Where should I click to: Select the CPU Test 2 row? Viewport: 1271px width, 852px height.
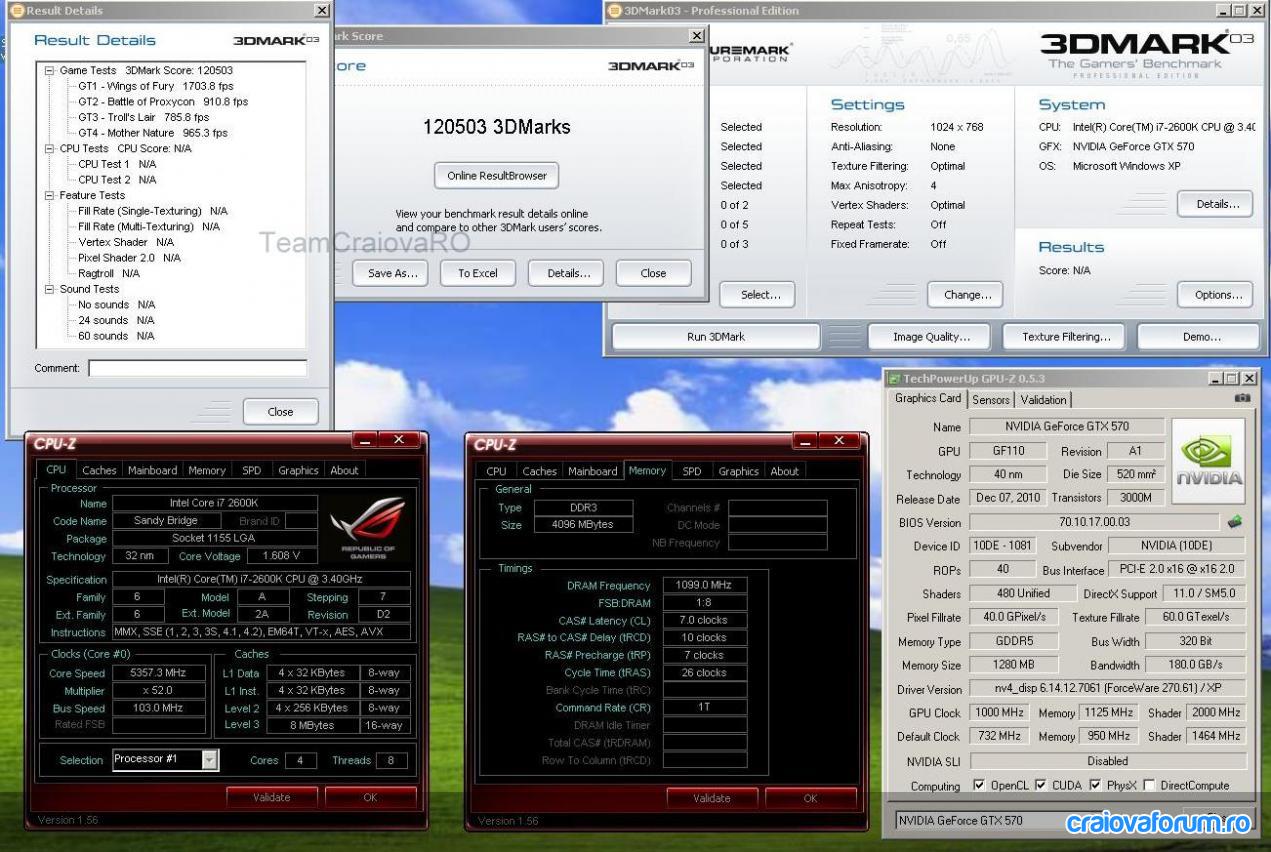point(117,180)
